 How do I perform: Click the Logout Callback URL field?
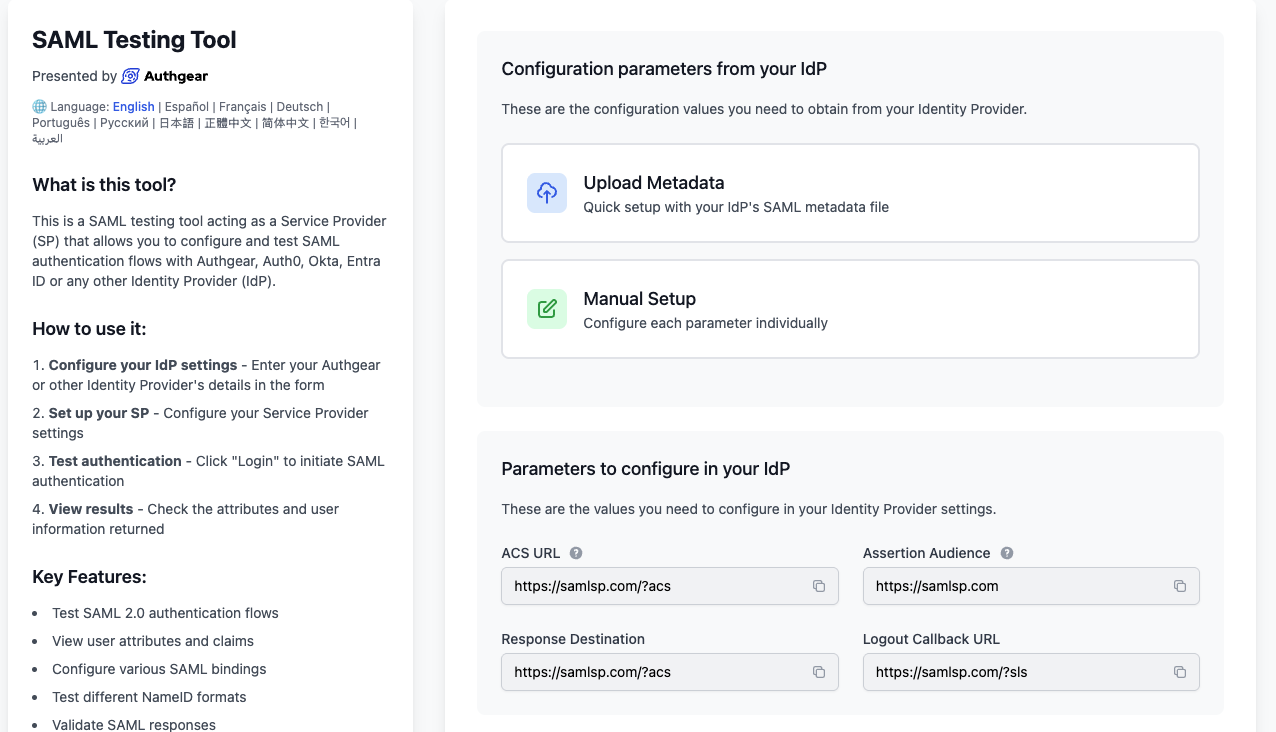pos(1031,672)
